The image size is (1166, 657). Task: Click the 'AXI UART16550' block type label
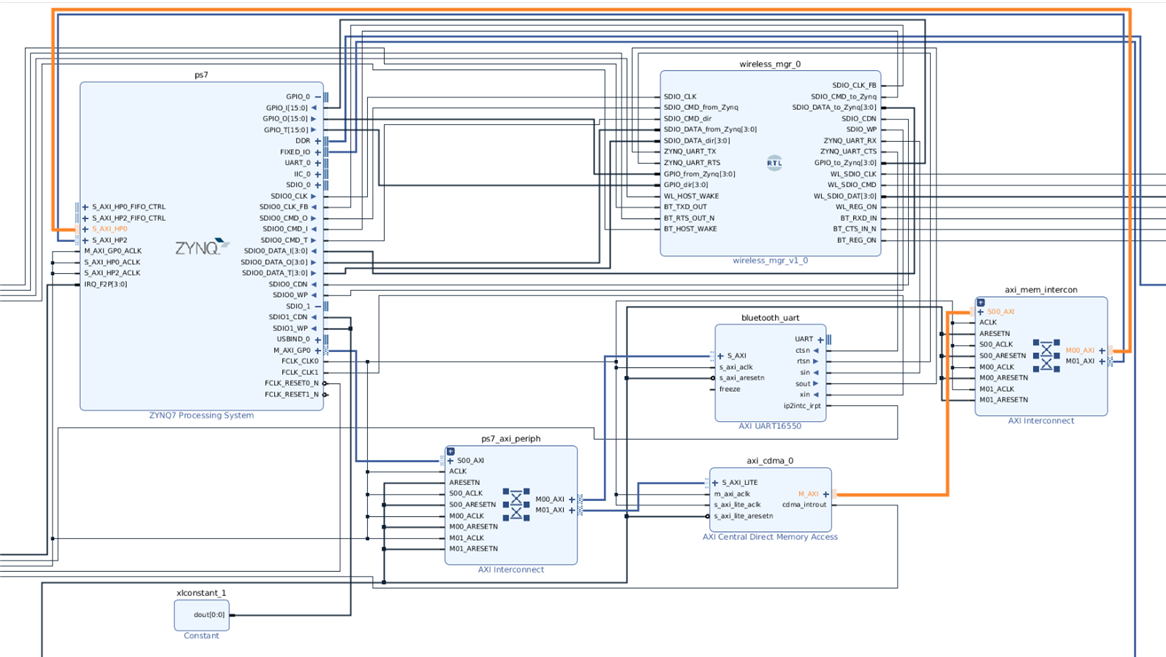[770, 426]
